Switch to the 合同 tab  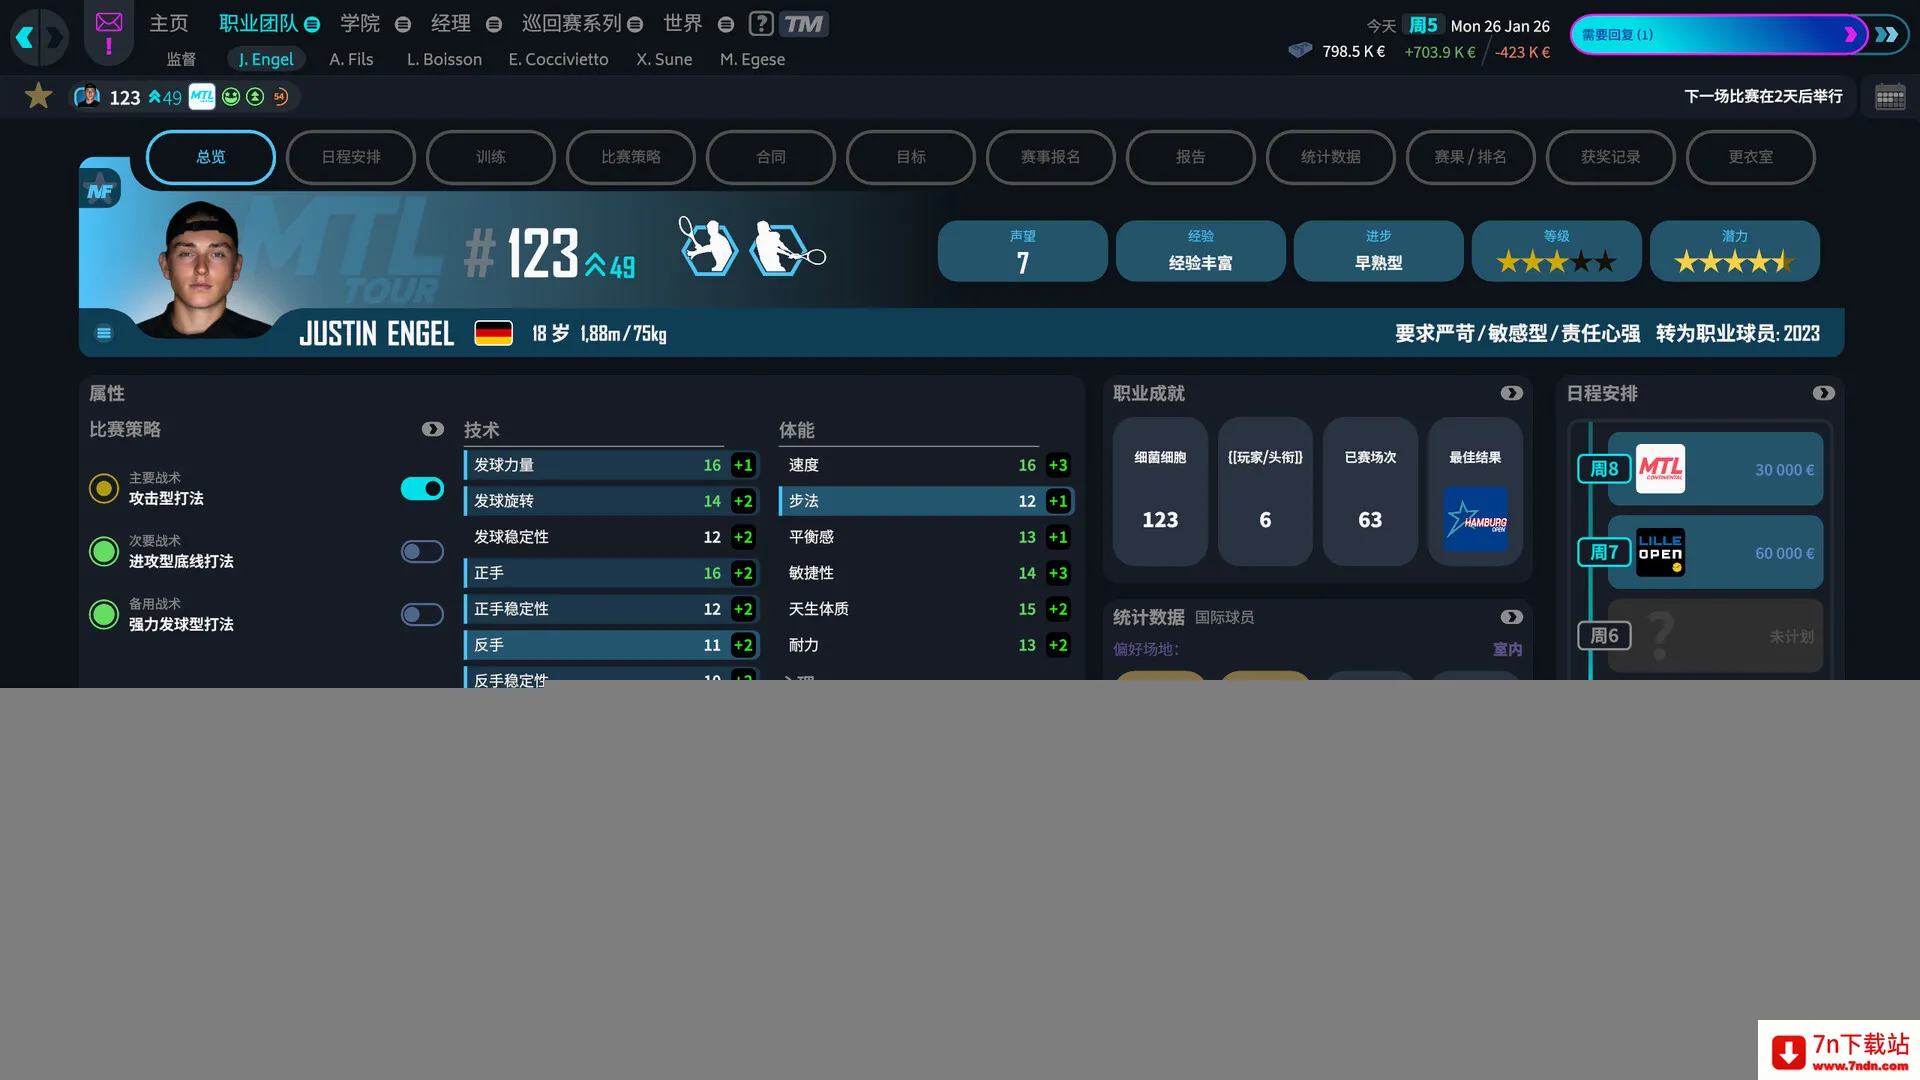(771, 157)
